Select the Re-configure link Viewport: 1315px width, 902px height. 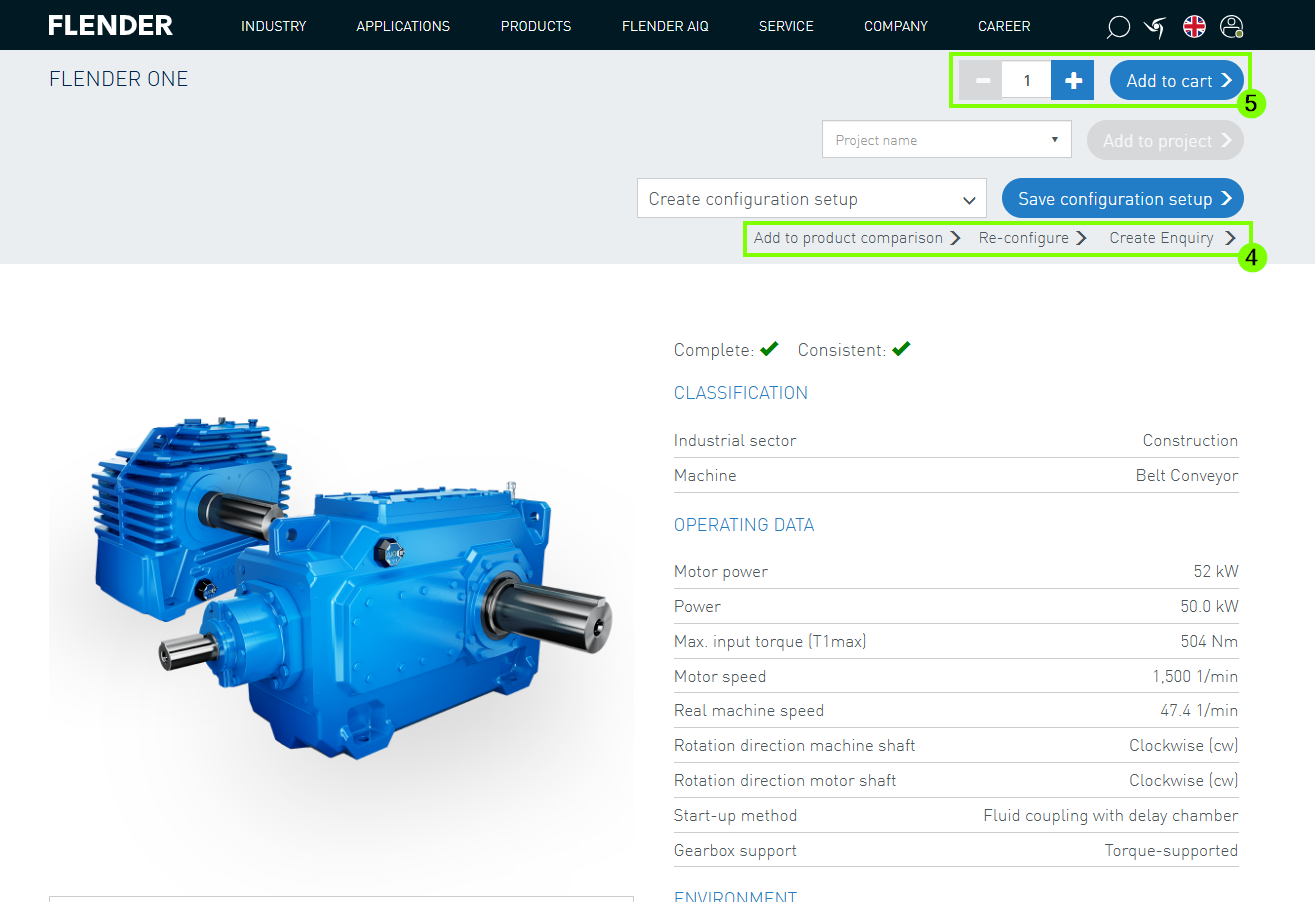(1032, 238)
